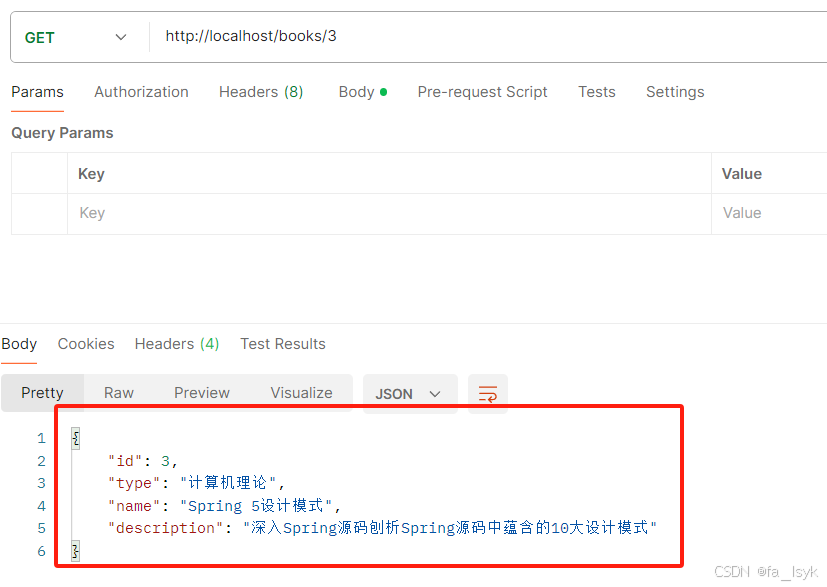Image resolution: width=827 pixels, height=587 pixels.
Task: Click the "id": 3 line in response
Action: pos(142,461)
